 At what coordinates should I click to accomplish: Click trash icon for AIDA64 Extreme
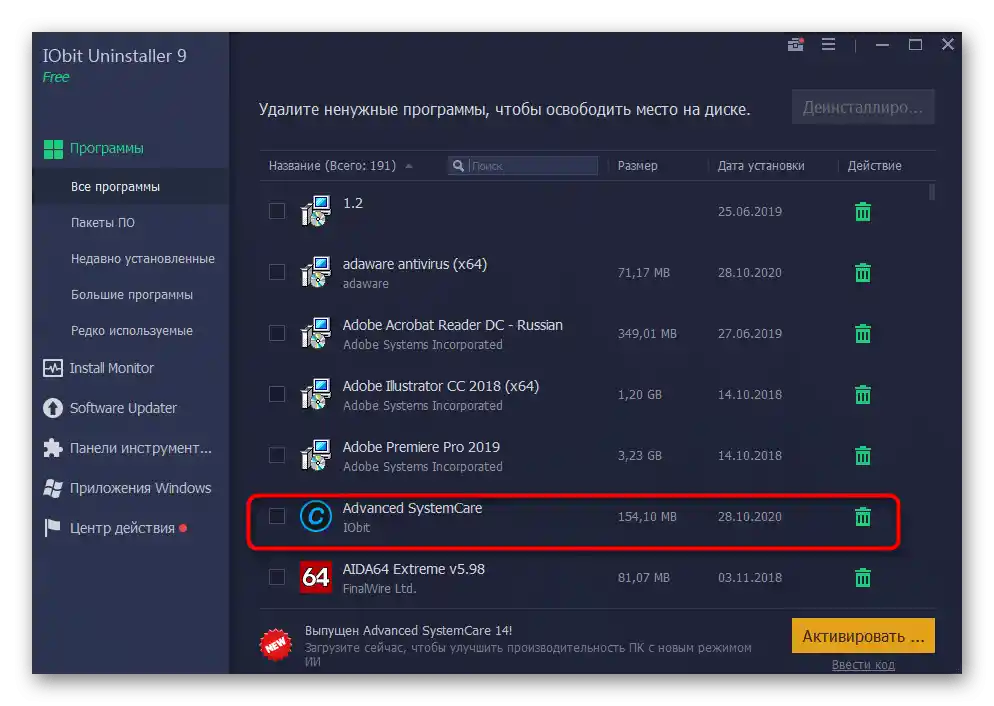tap(862, 577)
